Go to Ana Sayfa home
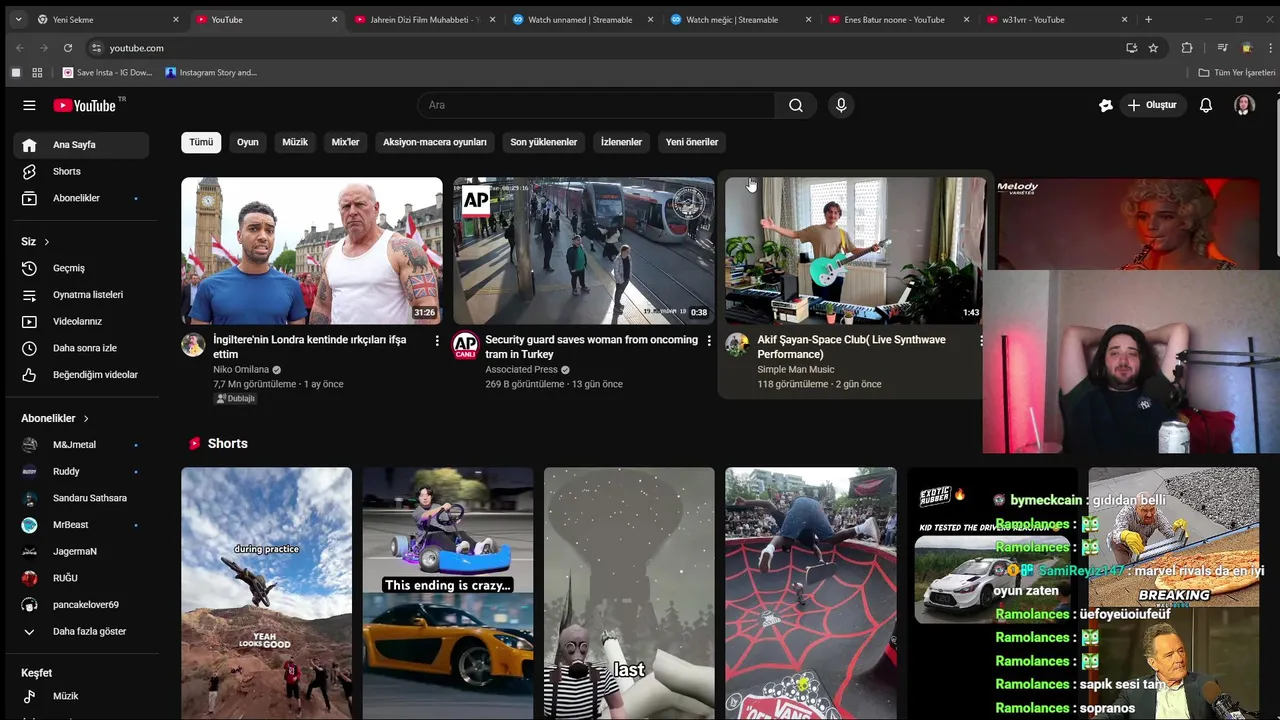1280x720 pixels. click(81, 145)
